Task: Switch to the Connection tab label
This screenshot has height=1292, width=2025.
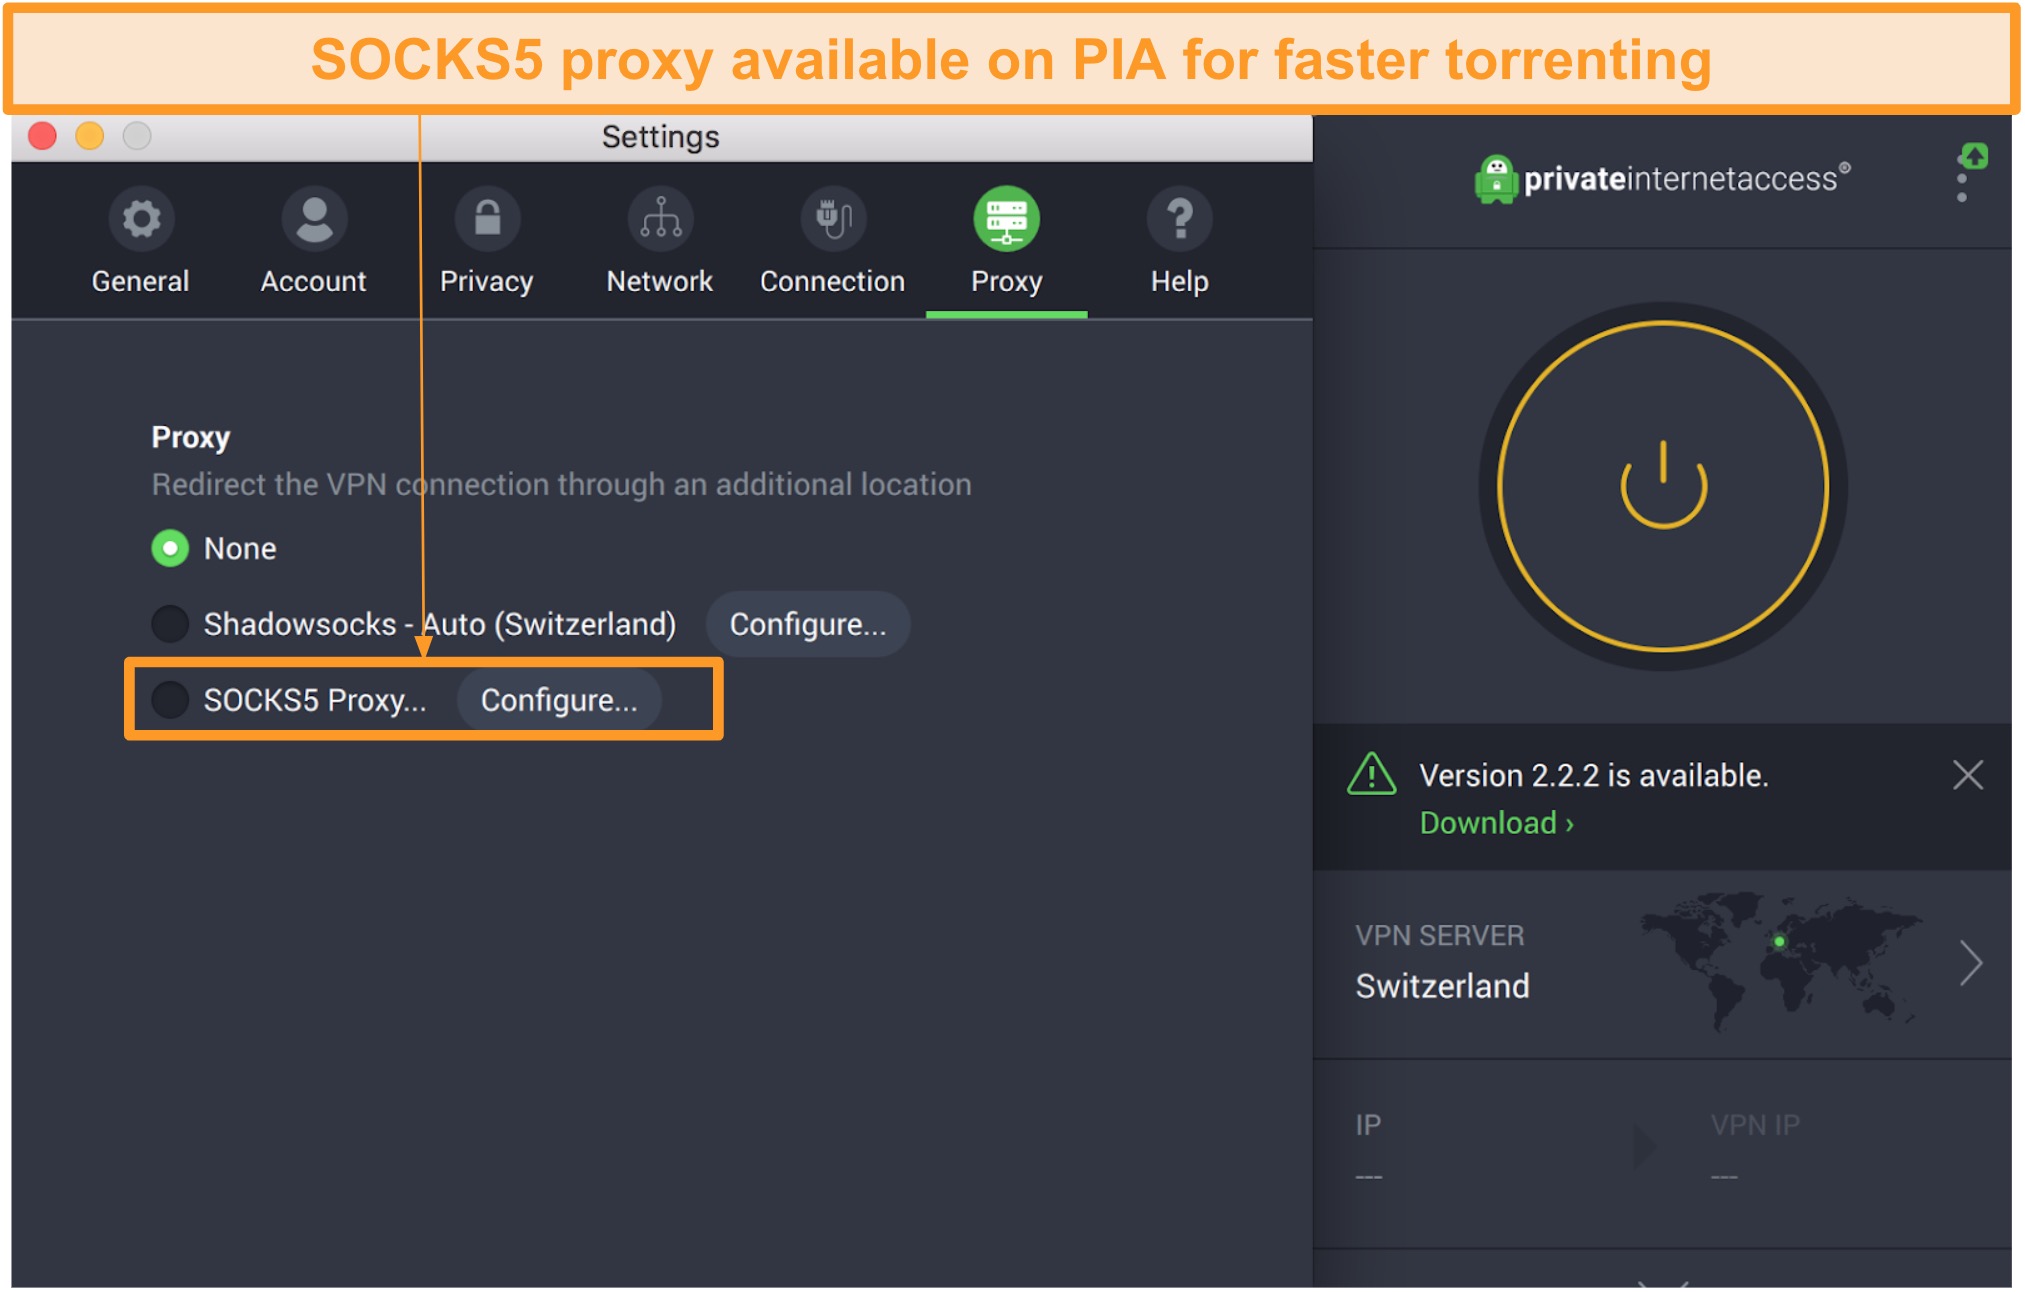Action: (832, 281)
